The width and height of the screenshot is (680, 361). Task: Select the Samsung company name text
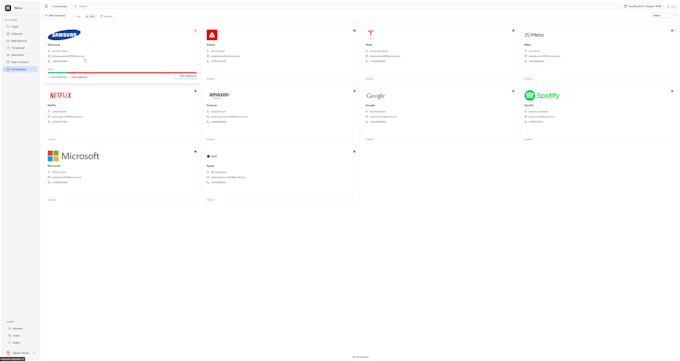[x=54, y=45]
